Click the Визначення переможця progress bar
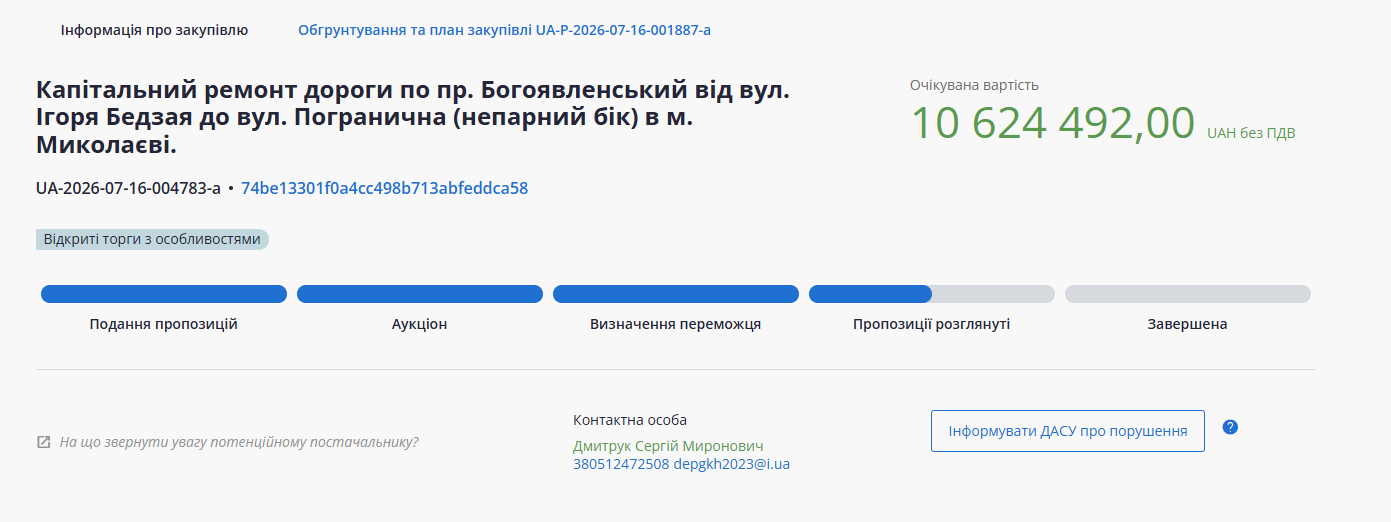1391x522 pixels. point(676,294)
